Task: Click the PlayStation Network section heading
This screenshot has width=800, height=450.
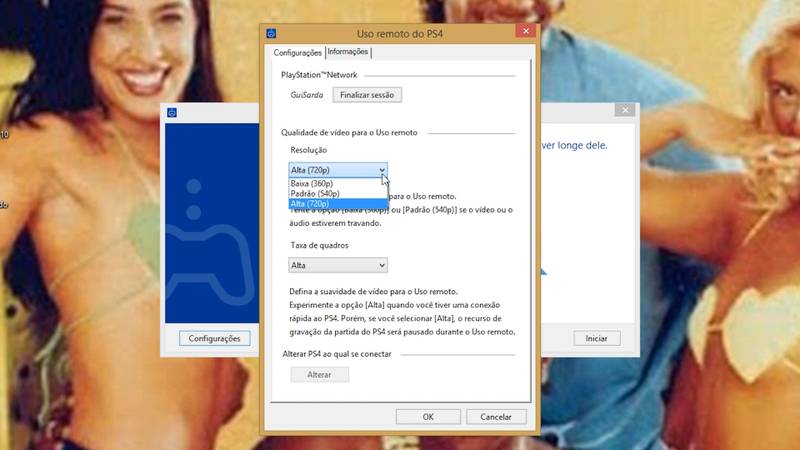Action: tap(319, 75)
